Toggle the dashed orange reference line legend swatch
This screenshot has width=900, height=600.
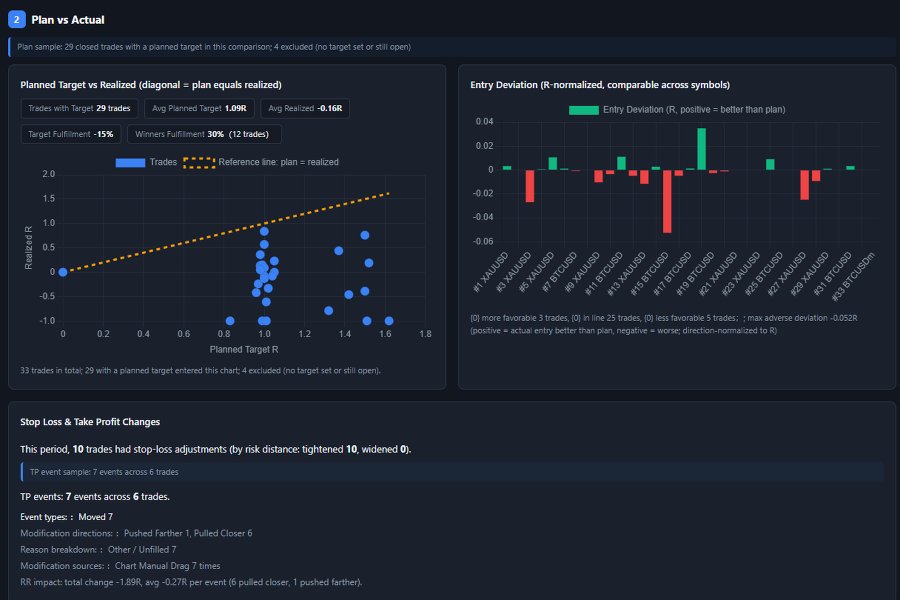[x=199, y=162]
